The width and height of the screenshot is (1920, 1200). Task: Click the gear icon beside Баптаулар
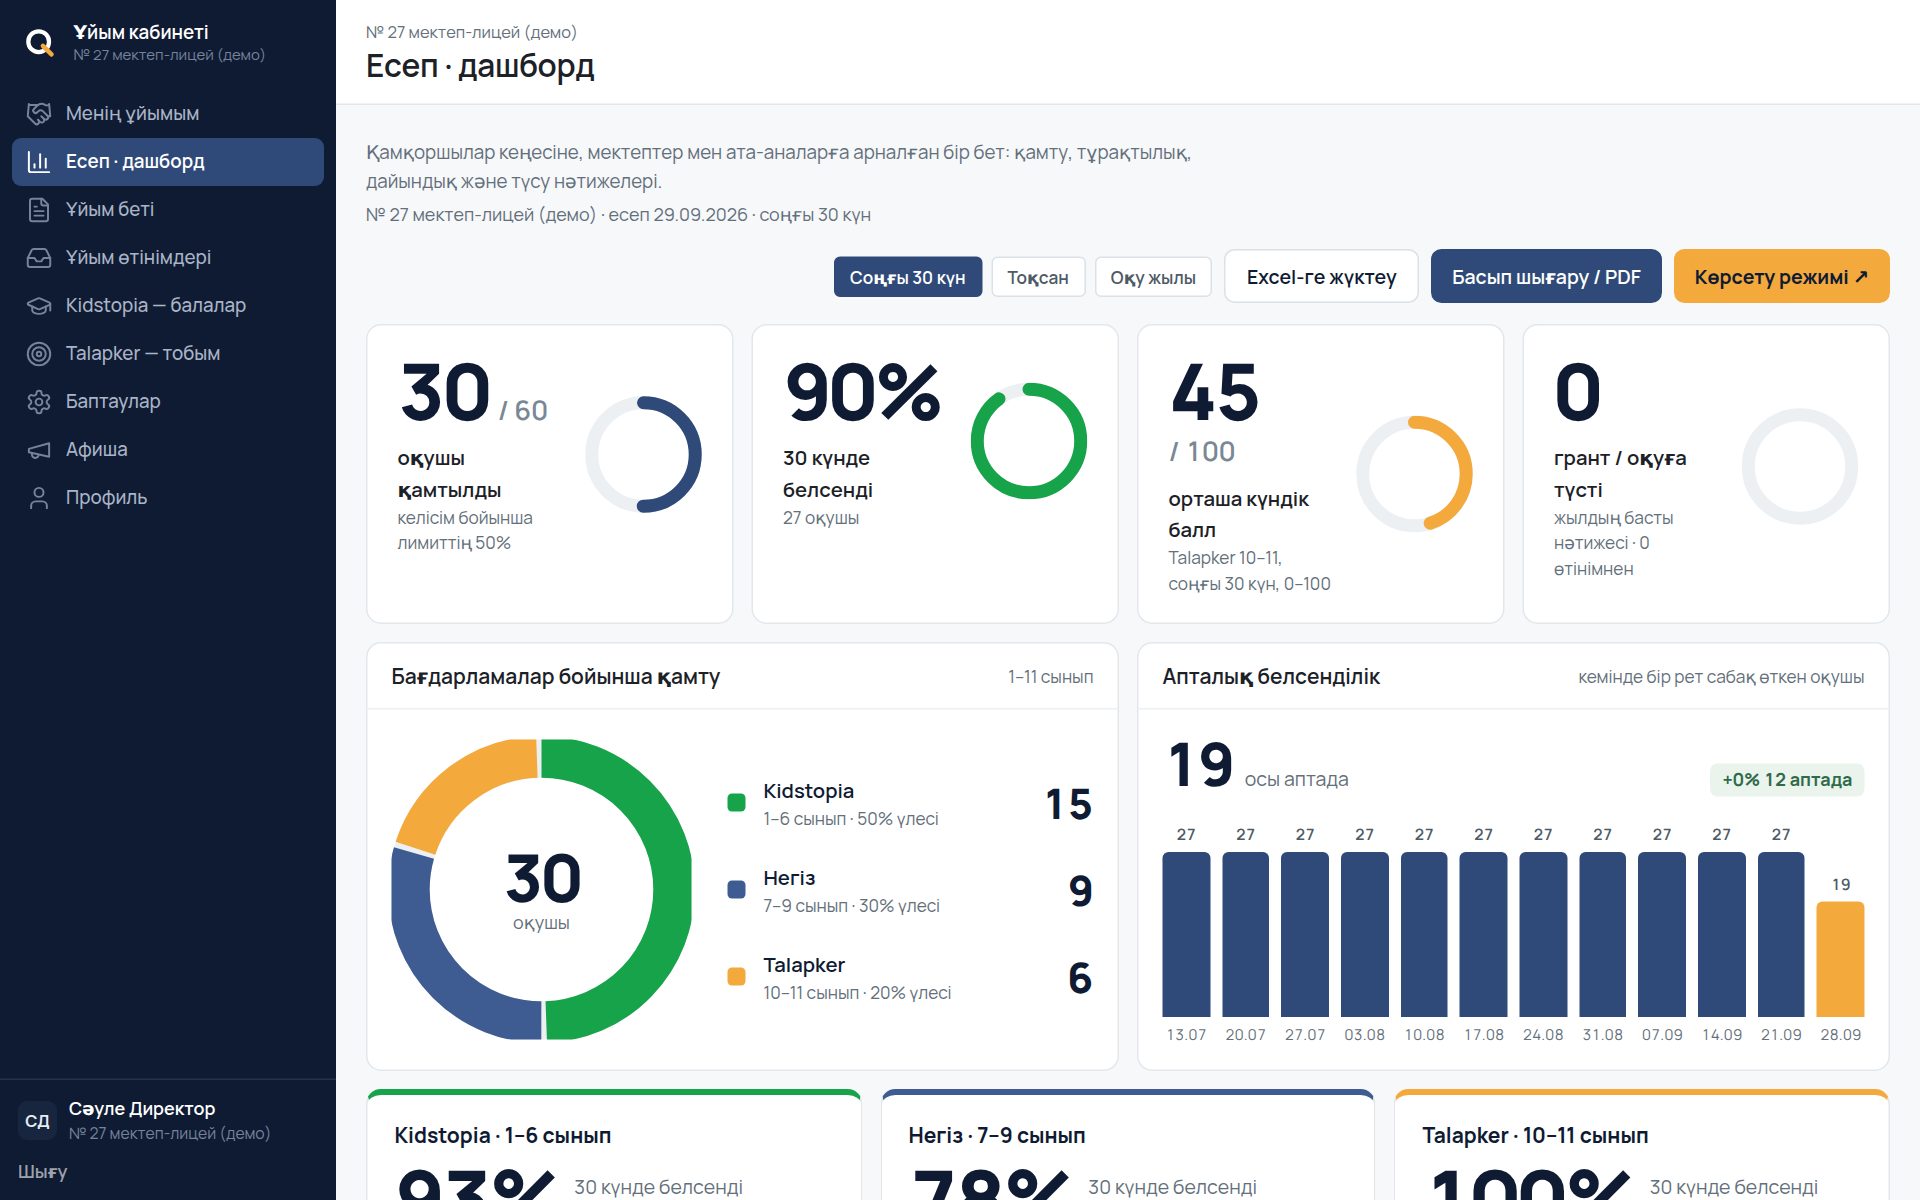click(x=39, y=401)
